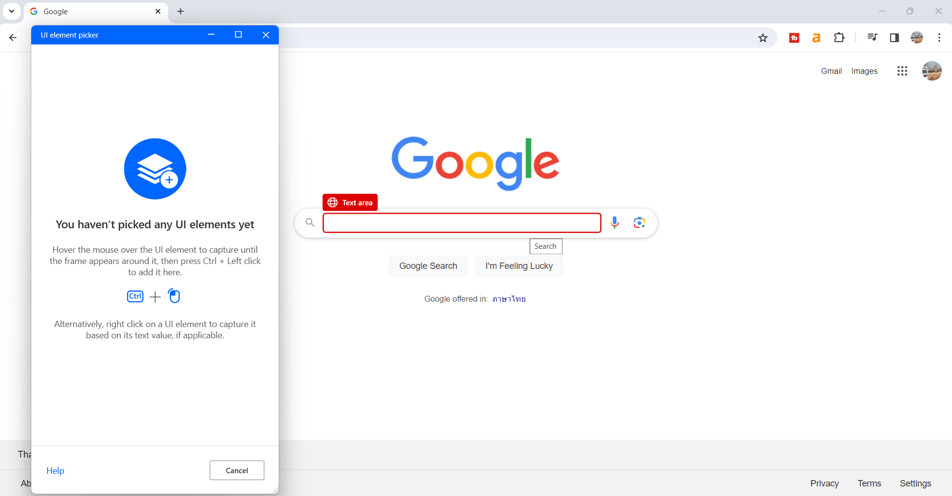952x496 pixels.
Task: Open the Terms footer link
Action: point(869,483)
